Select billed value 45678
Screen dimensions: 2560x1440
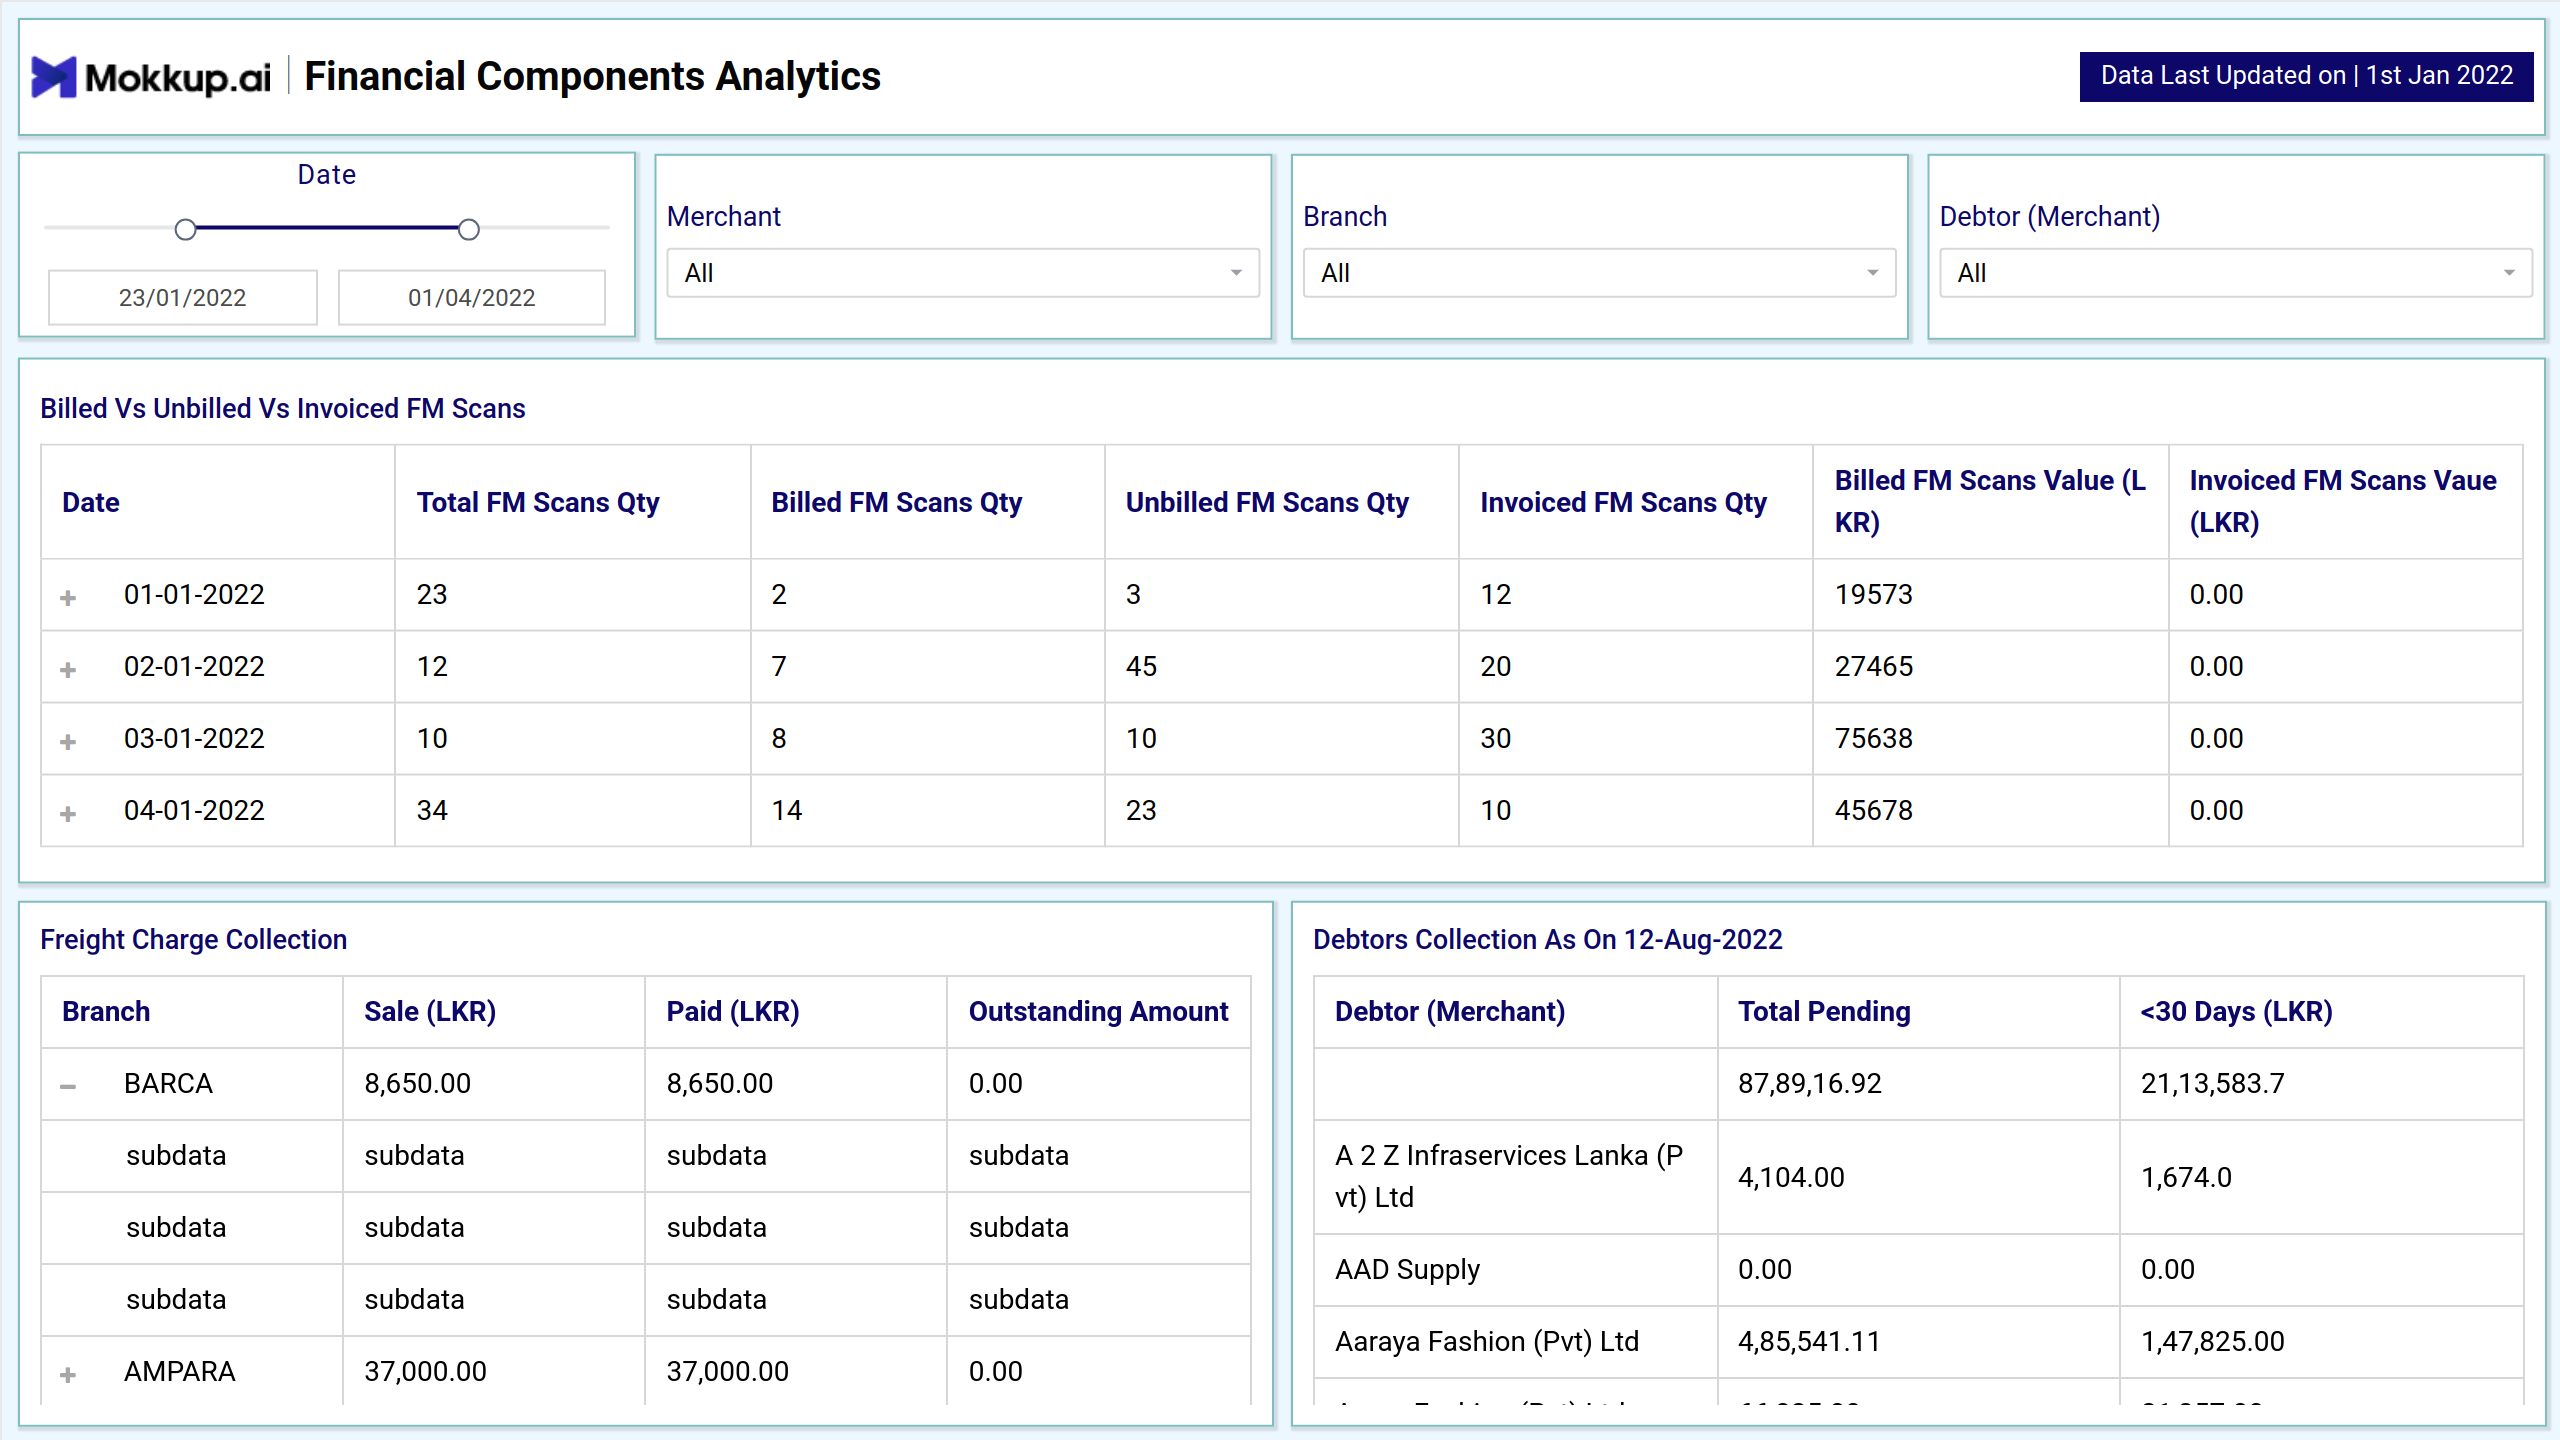click(x=1873, y=810)
